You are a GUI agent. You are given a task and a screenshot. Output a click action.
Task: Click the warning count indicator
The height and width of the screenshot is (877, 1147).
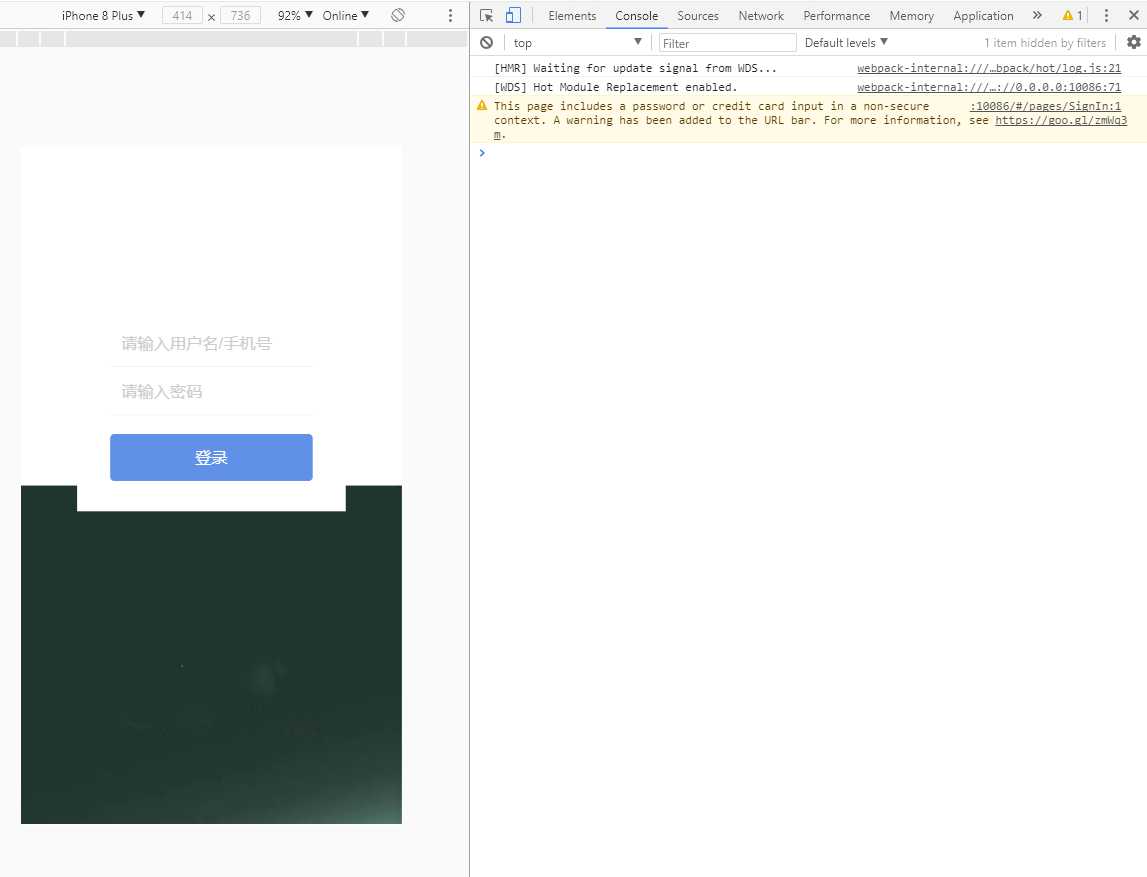coord(1072,15)
